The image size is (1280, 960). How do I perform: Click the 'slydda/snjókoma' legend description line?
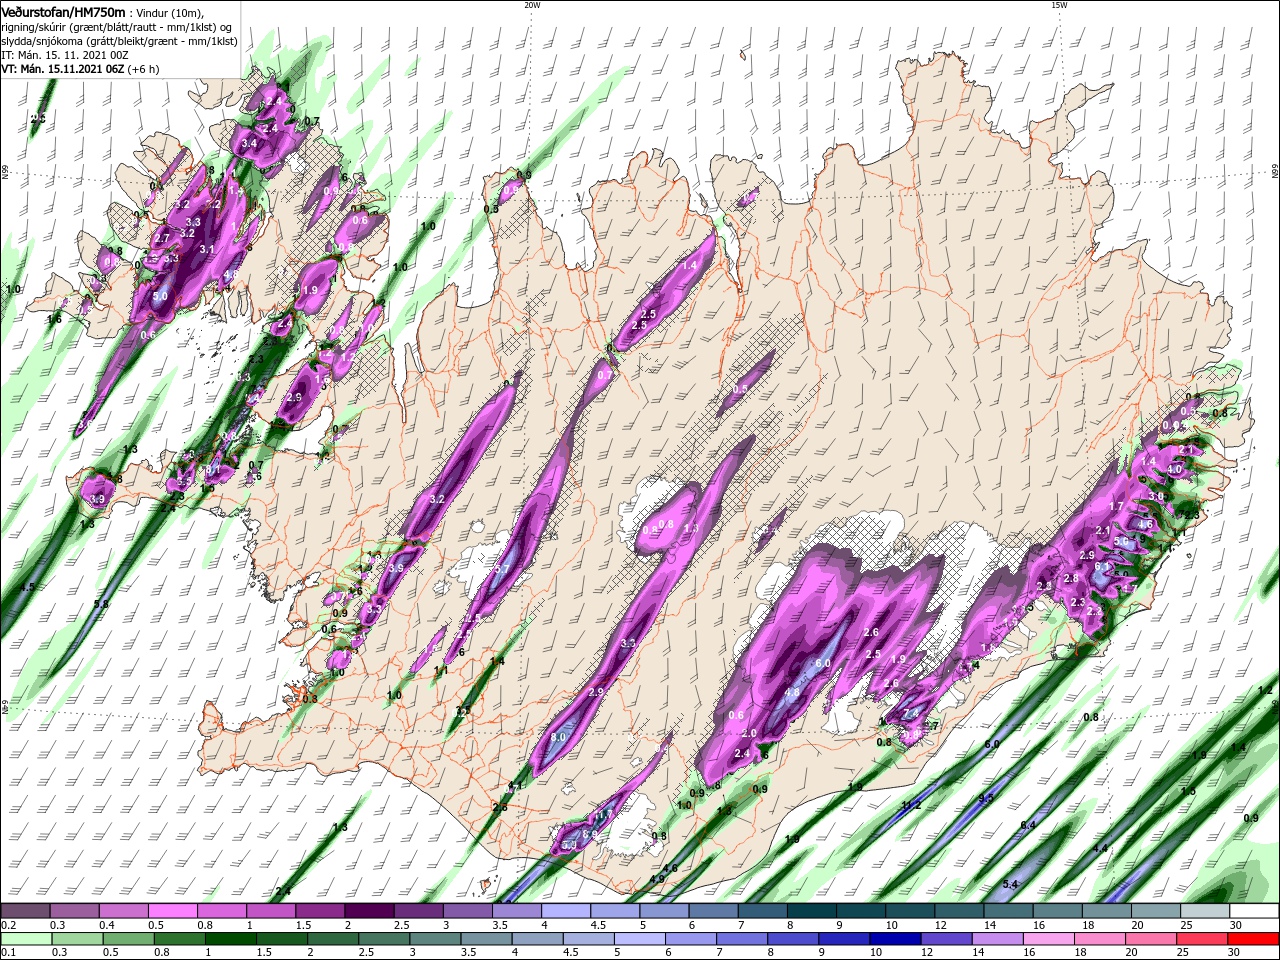119,41
